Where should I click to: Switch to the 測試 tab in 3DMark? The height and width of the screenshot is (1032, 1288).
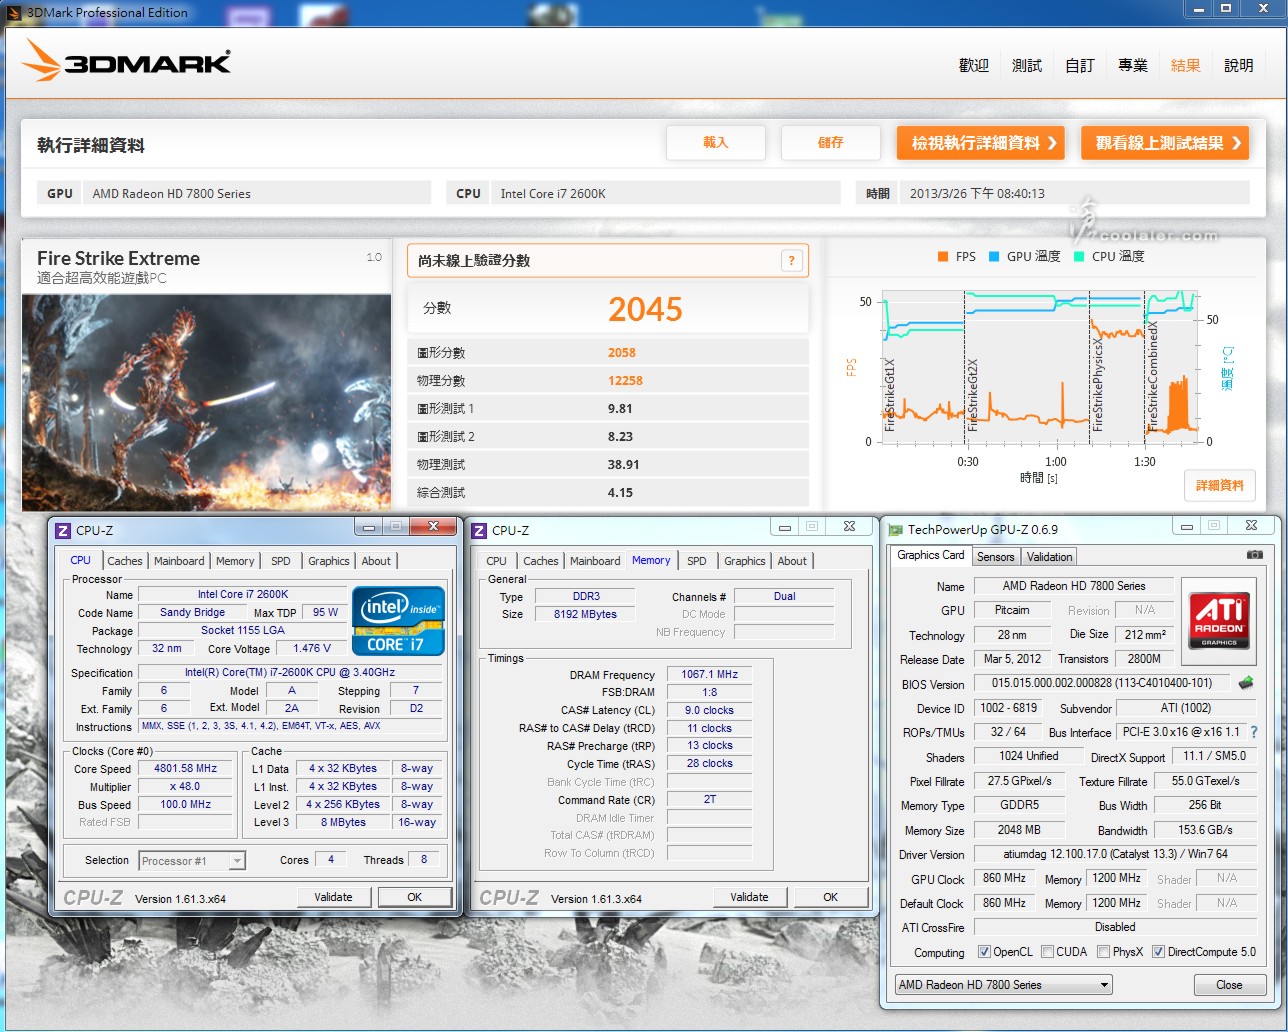(x=1027, y=65)
